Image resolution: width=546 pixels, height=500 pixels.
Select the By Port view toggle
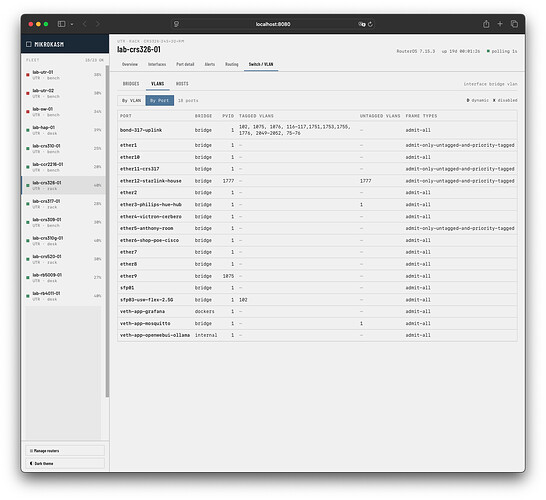point(159,100)
